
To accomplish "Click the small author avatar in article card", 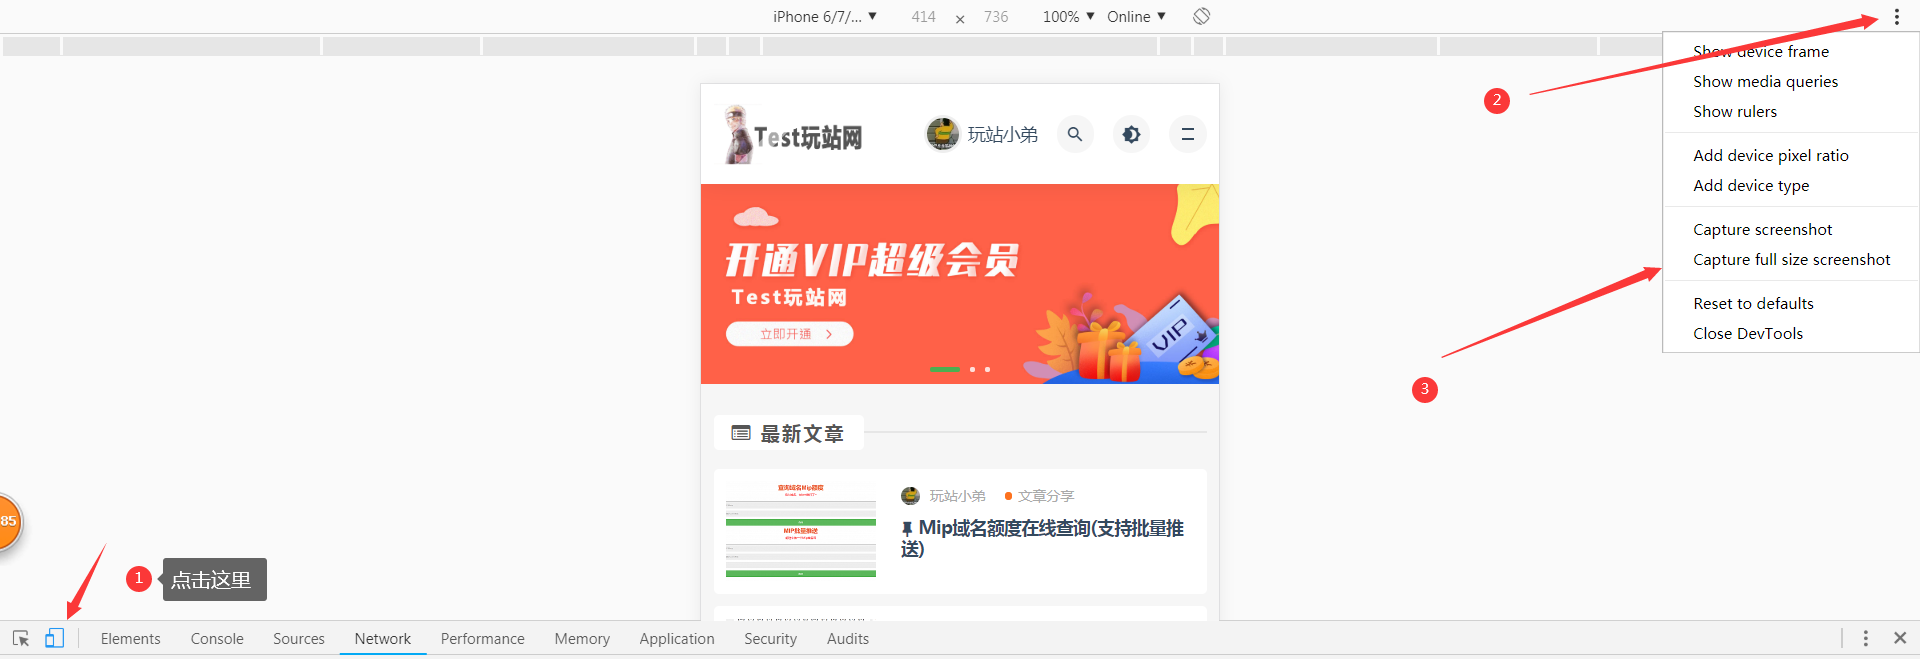I will (x=910, y=496).
